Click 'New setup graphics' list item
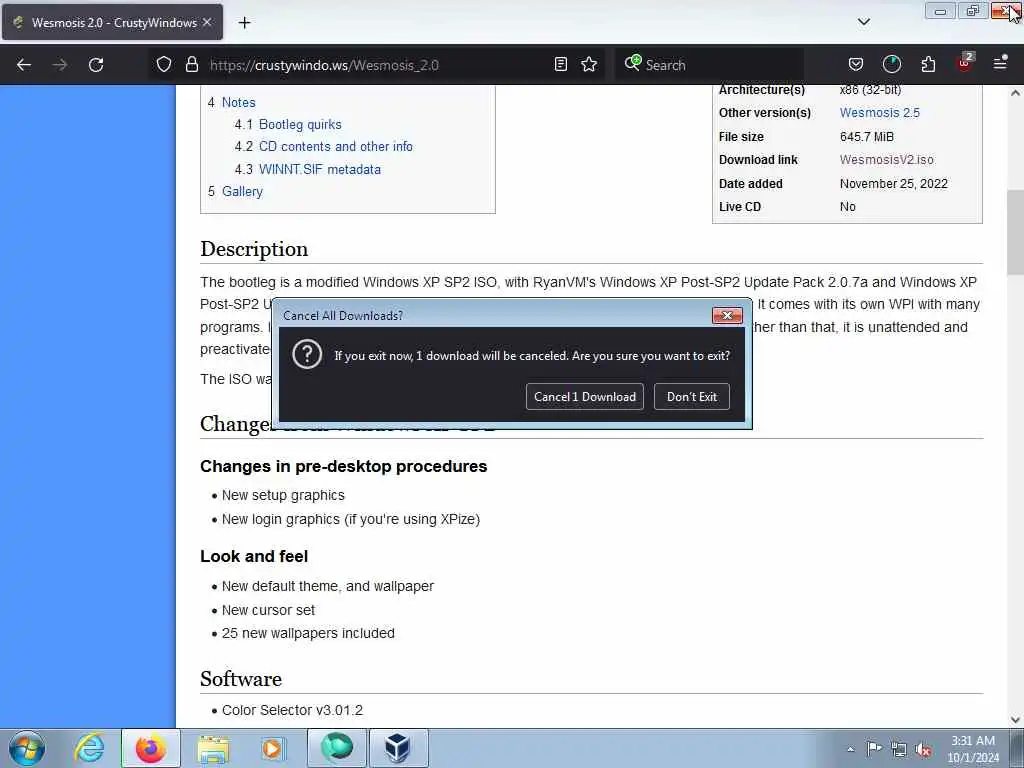 [283, 495]
